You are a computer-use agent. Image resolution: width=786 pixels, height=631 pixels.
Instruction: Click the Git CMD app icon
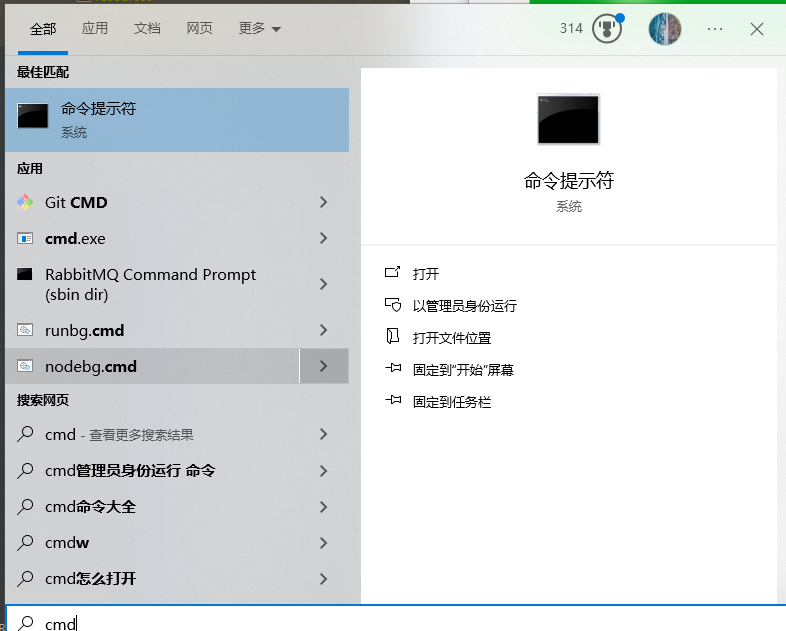click(26, 202)
